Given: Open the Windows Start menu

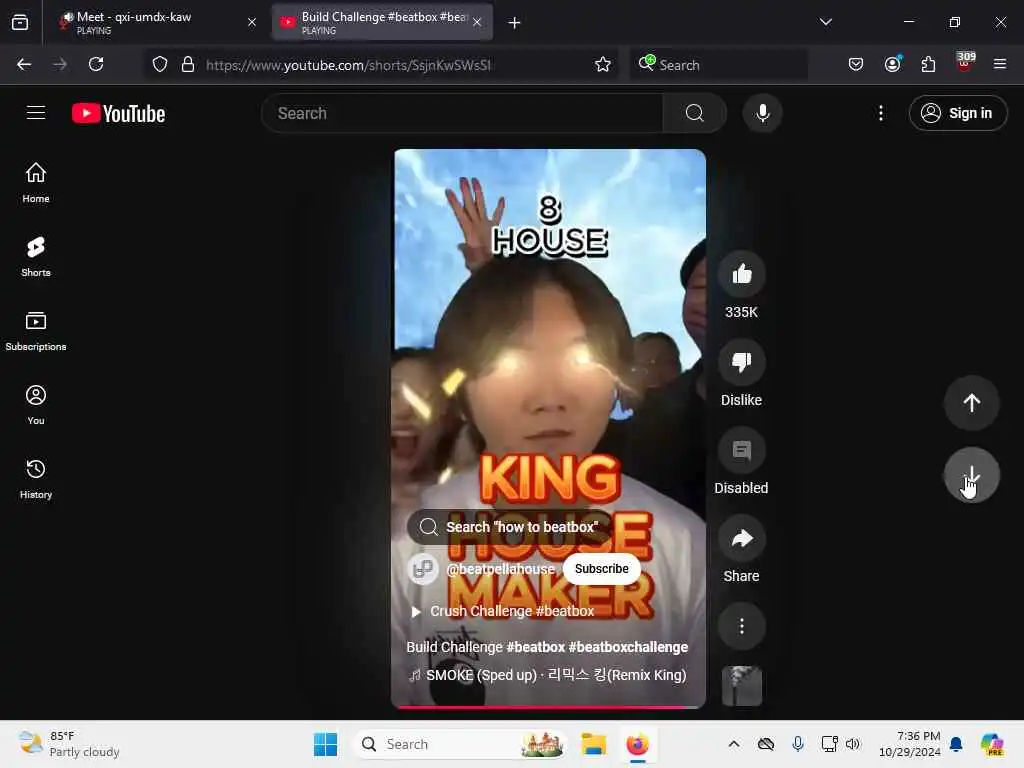Looking at the screenshot, I should point(325,744).
